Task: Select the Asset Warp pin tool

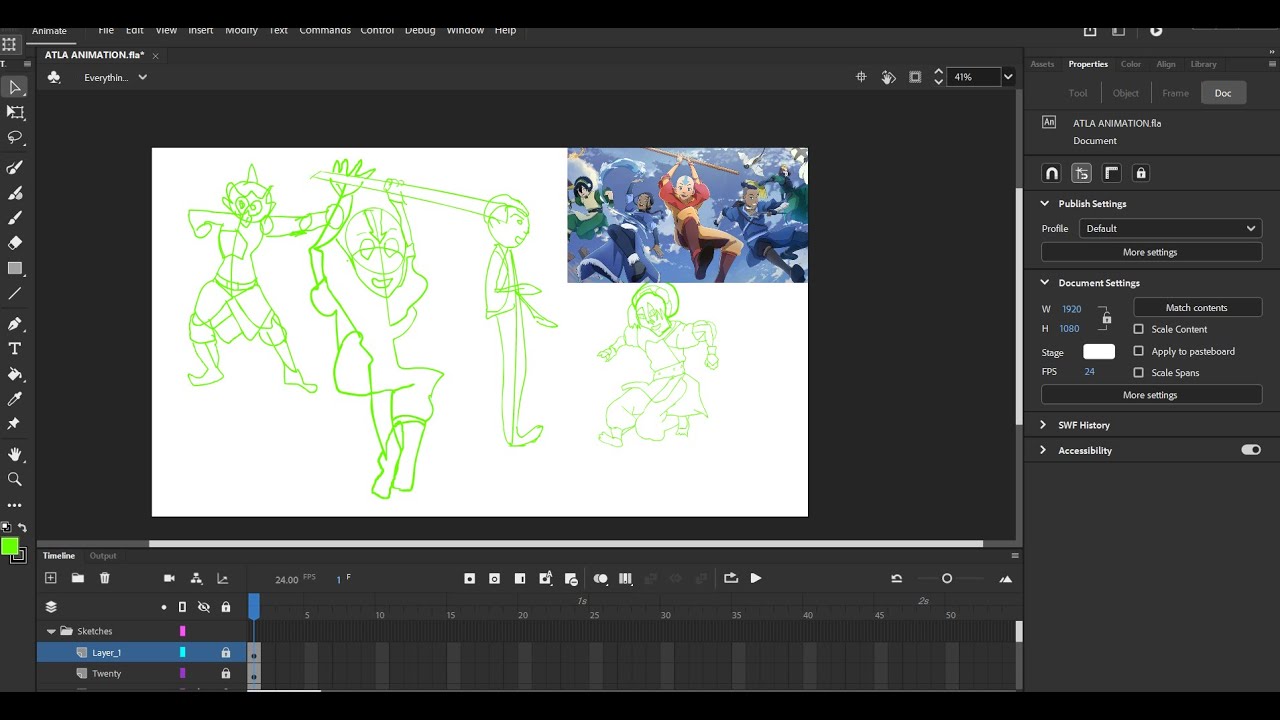Action: click(15, 424)
